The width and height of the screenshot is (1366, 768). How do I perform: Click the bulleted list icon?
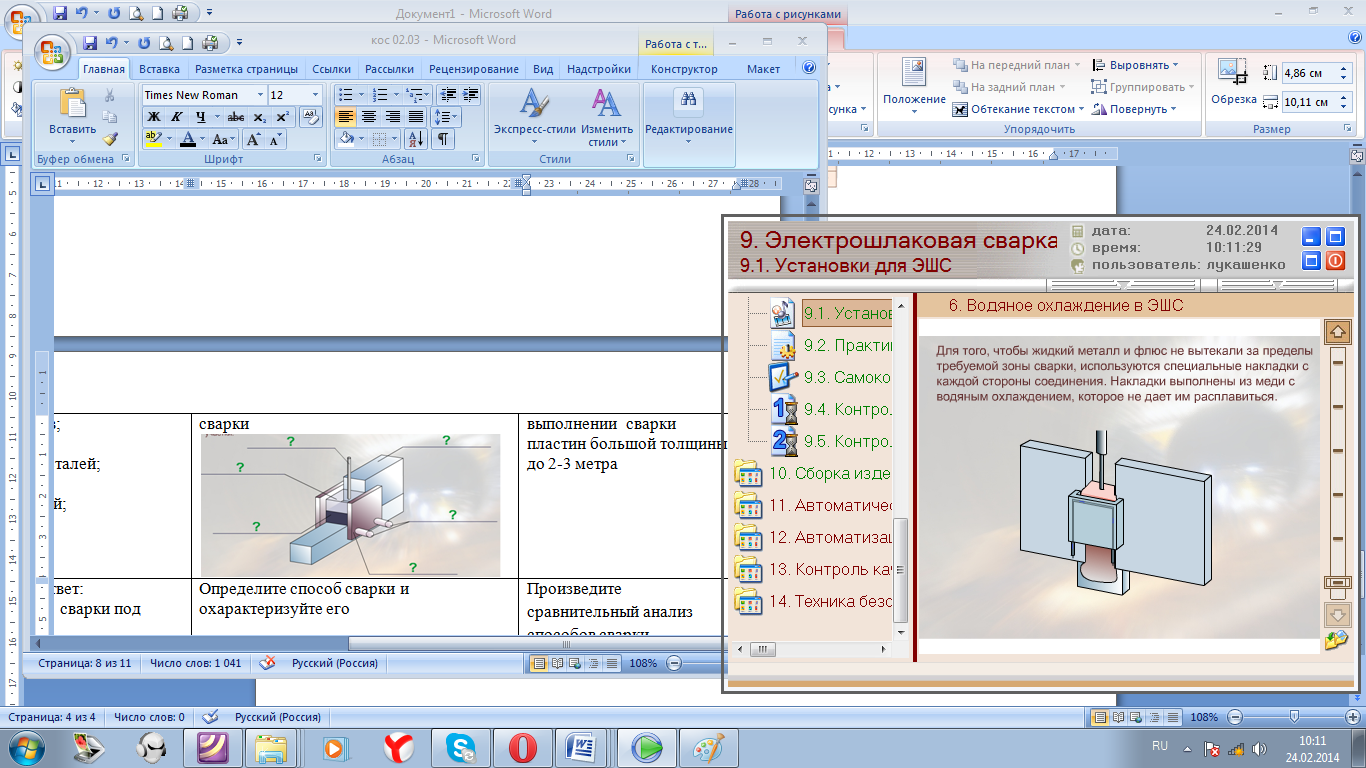[x=345, y=95]
